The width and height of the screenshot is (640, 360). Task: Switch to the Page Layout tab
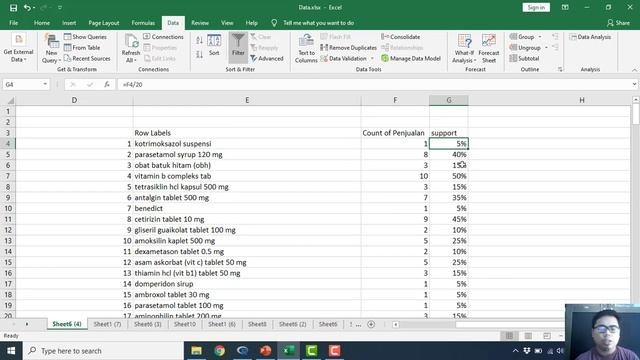click(x=104, y=23)
